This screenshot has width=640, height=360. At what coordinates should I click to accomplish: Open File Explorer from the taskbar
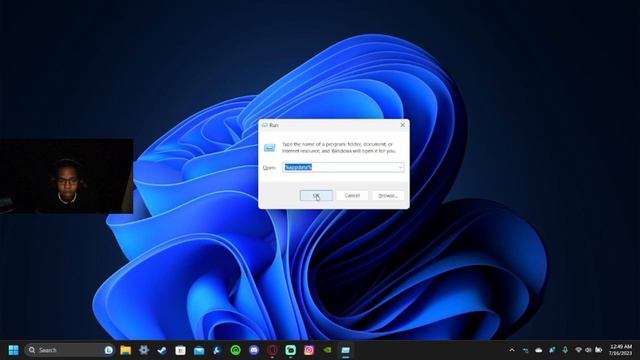(126, 350)
